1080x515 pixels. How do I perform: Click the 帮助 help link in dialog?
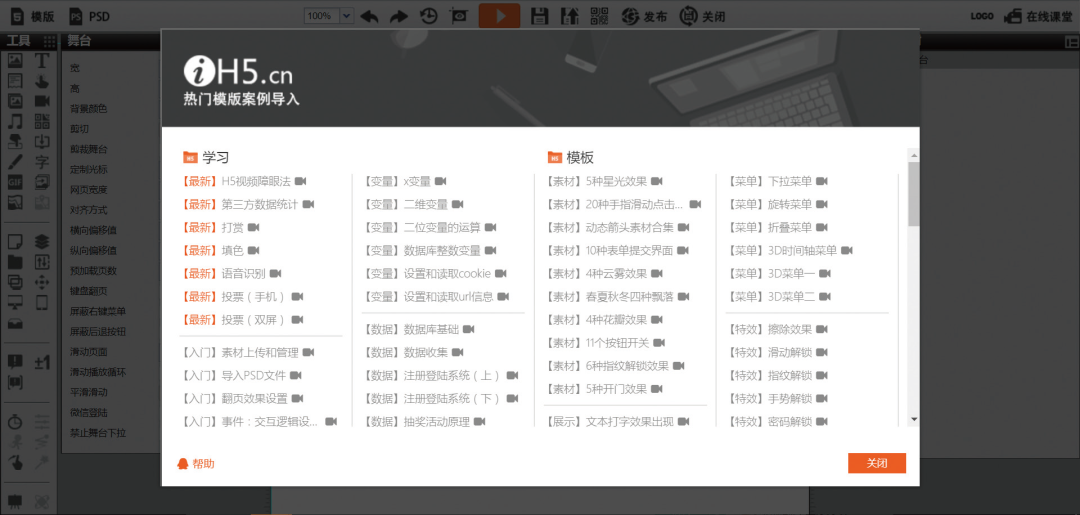tap(196, 463)
